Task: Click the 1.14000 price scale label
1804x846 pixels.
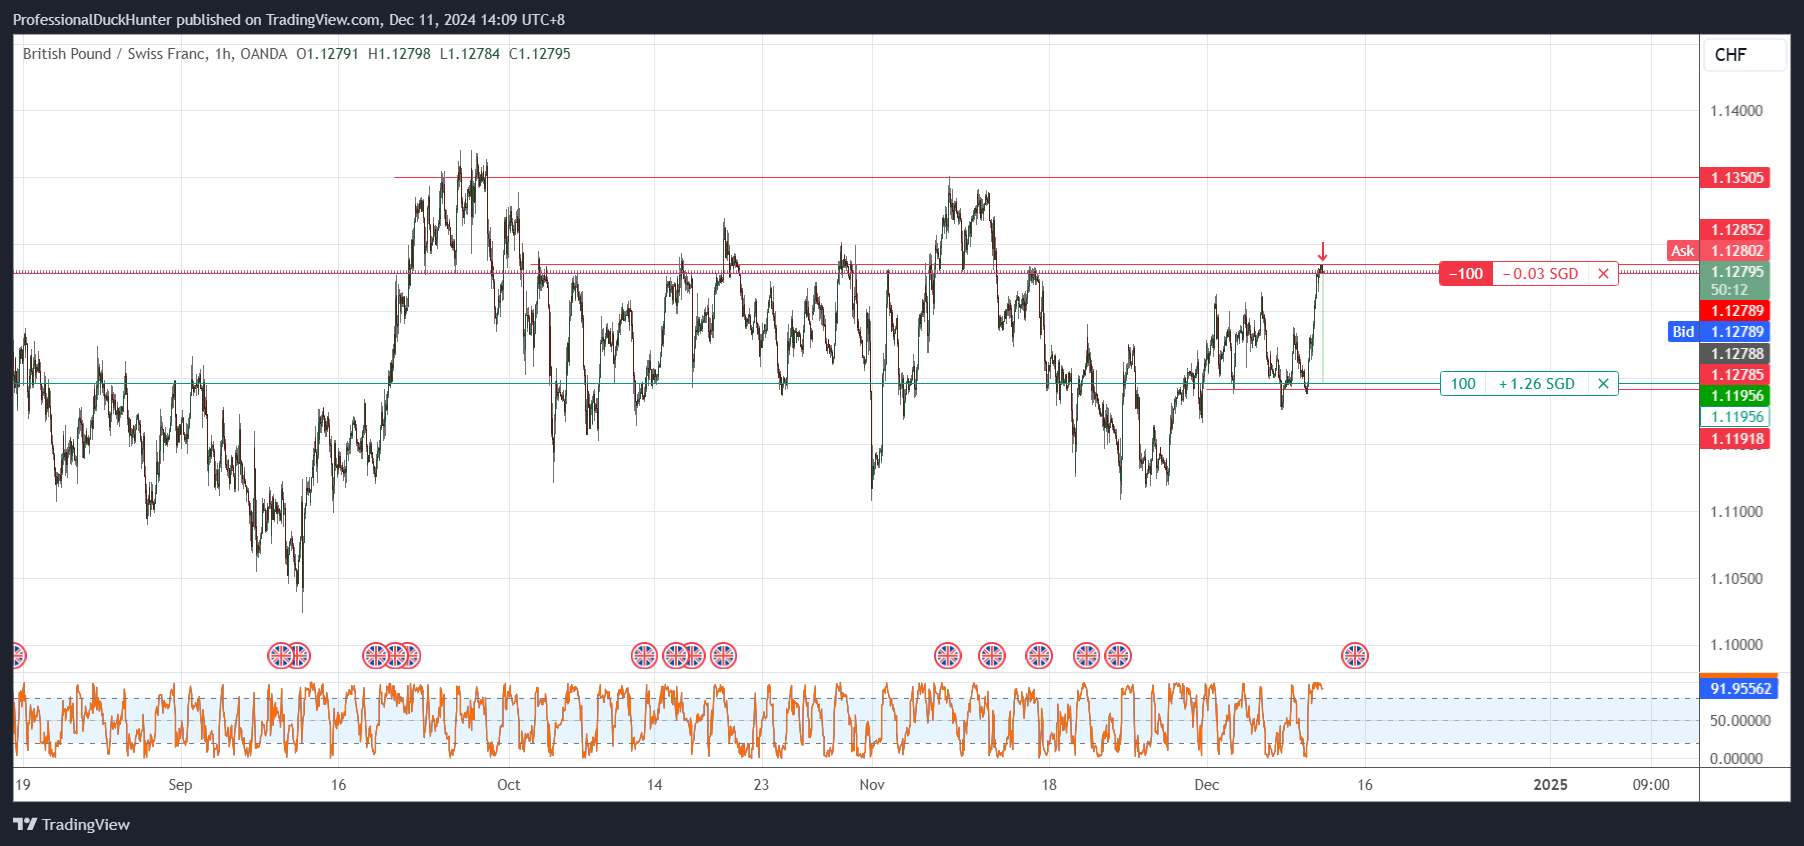Action: [x=1736, y=111]
